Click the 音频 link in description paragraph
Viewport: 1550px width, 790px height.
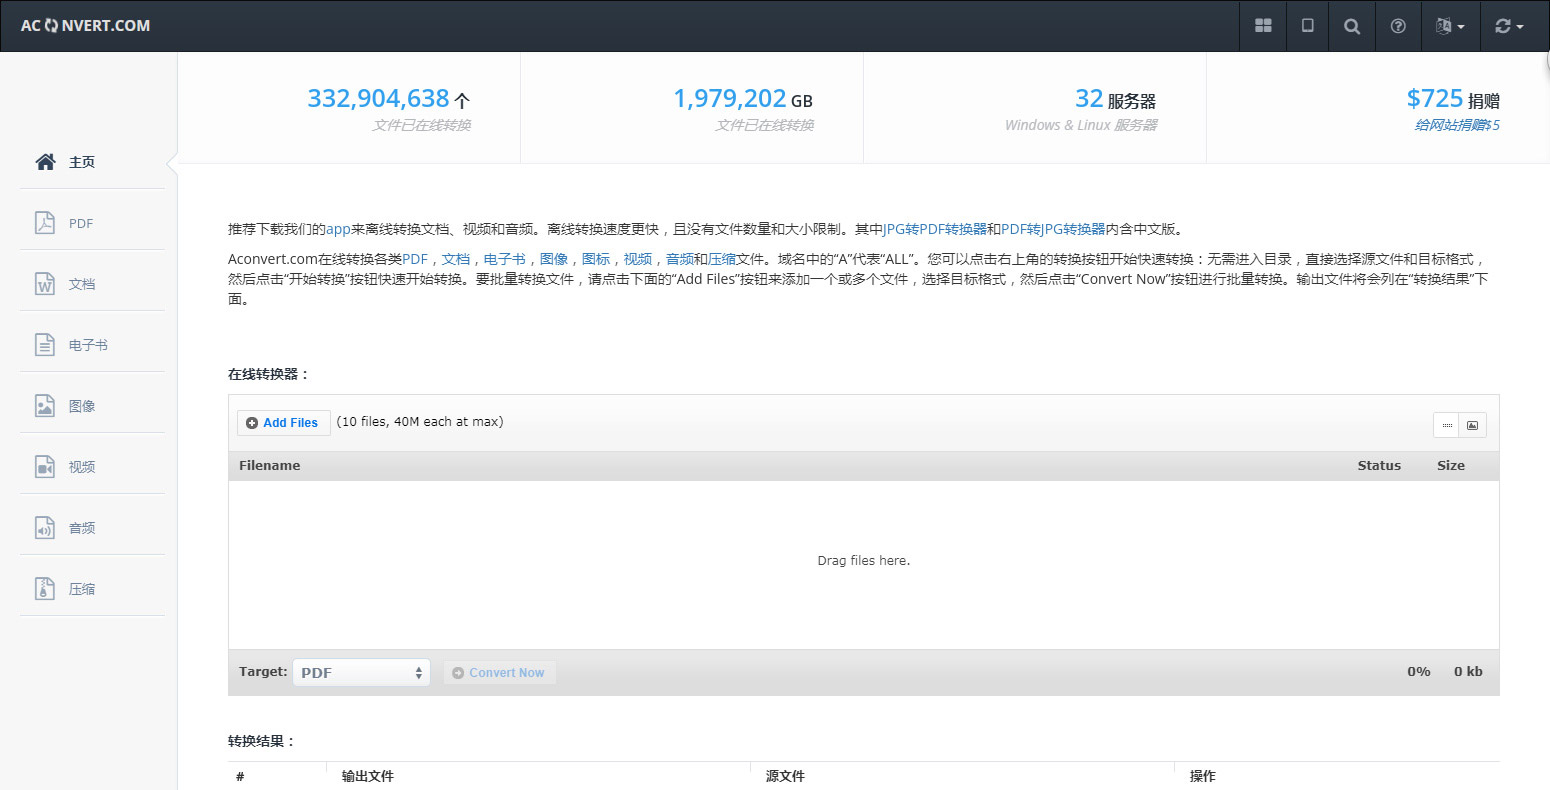pyautogui.click(x=680, y=259)
